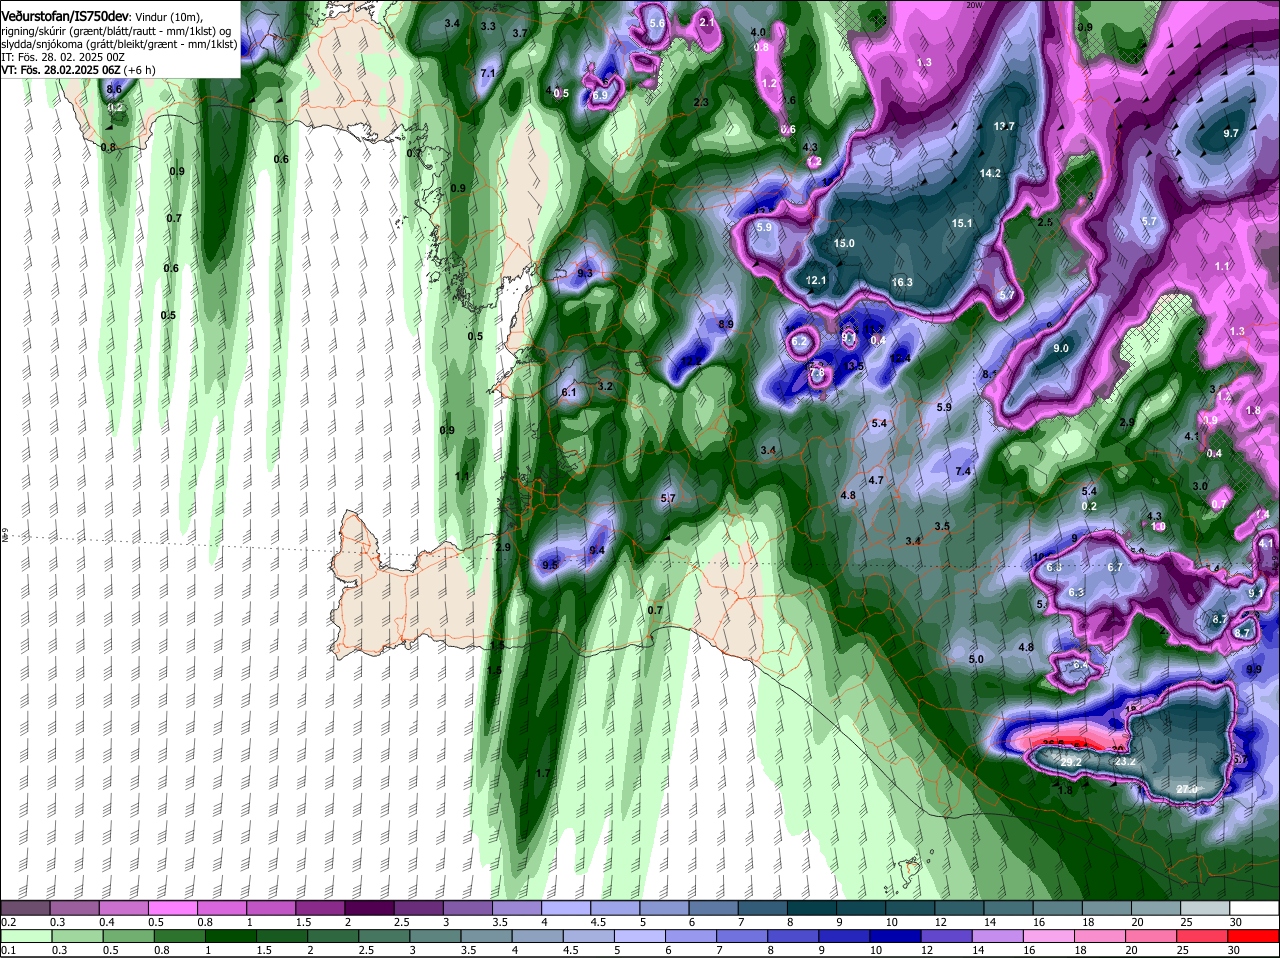Viewport: 1280px width, 958px height.
Task: Click the 0.1 label in the lower legend row
Action: pos(8,950)
